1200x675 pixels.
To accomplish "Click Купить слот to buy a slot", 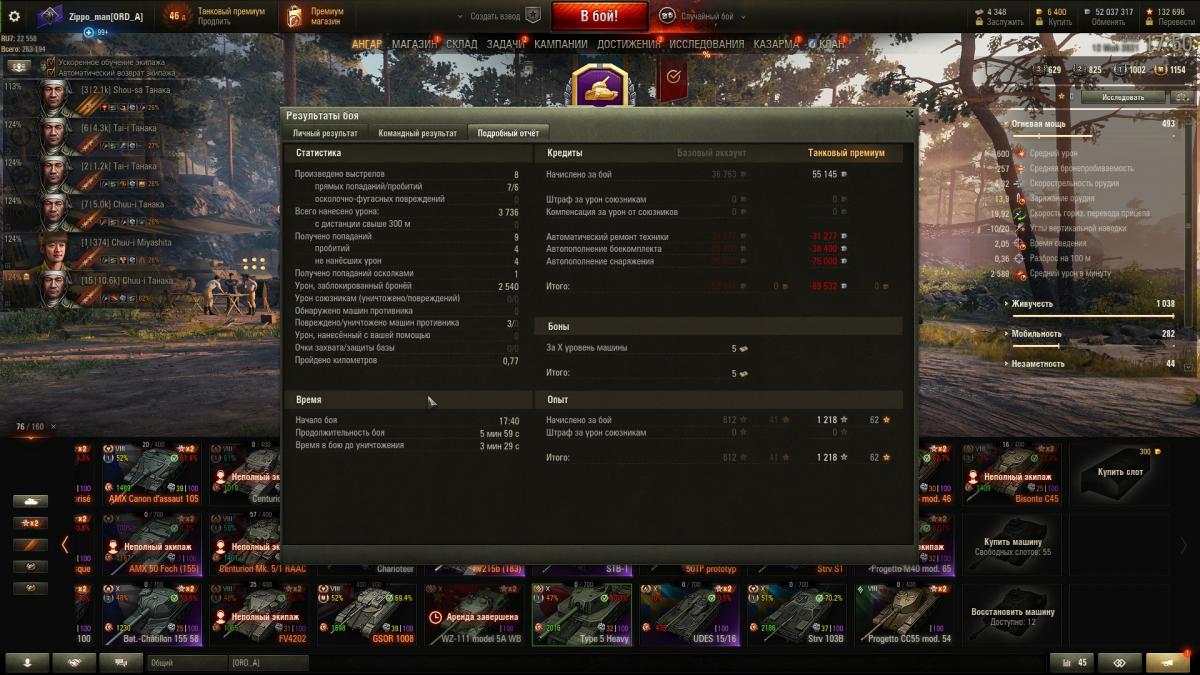I will click(x=1118, y=473).
